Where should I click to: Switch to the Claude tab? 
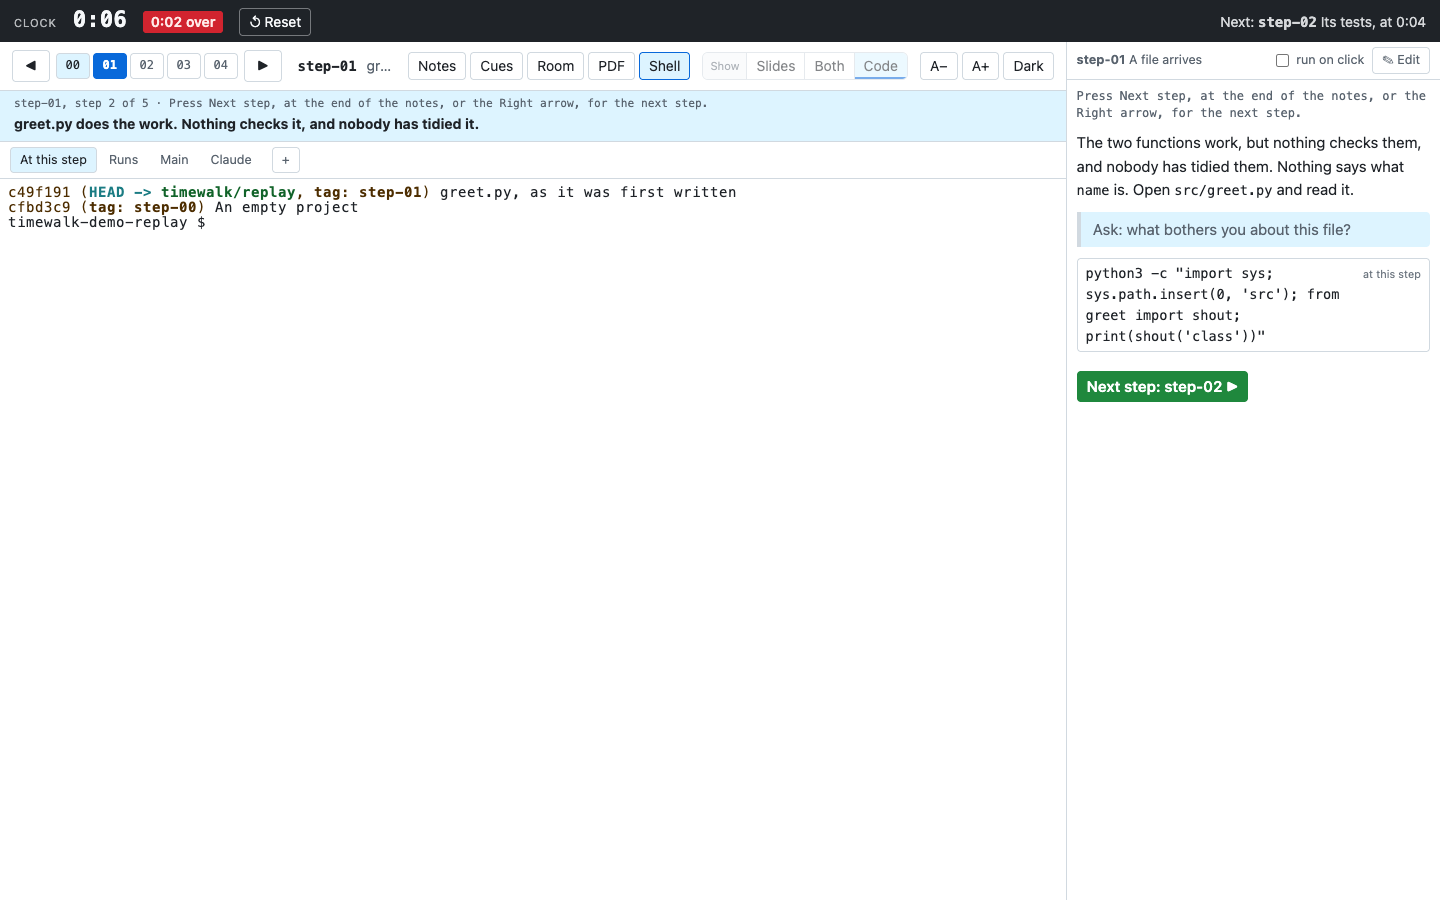[x=231, y=160]
